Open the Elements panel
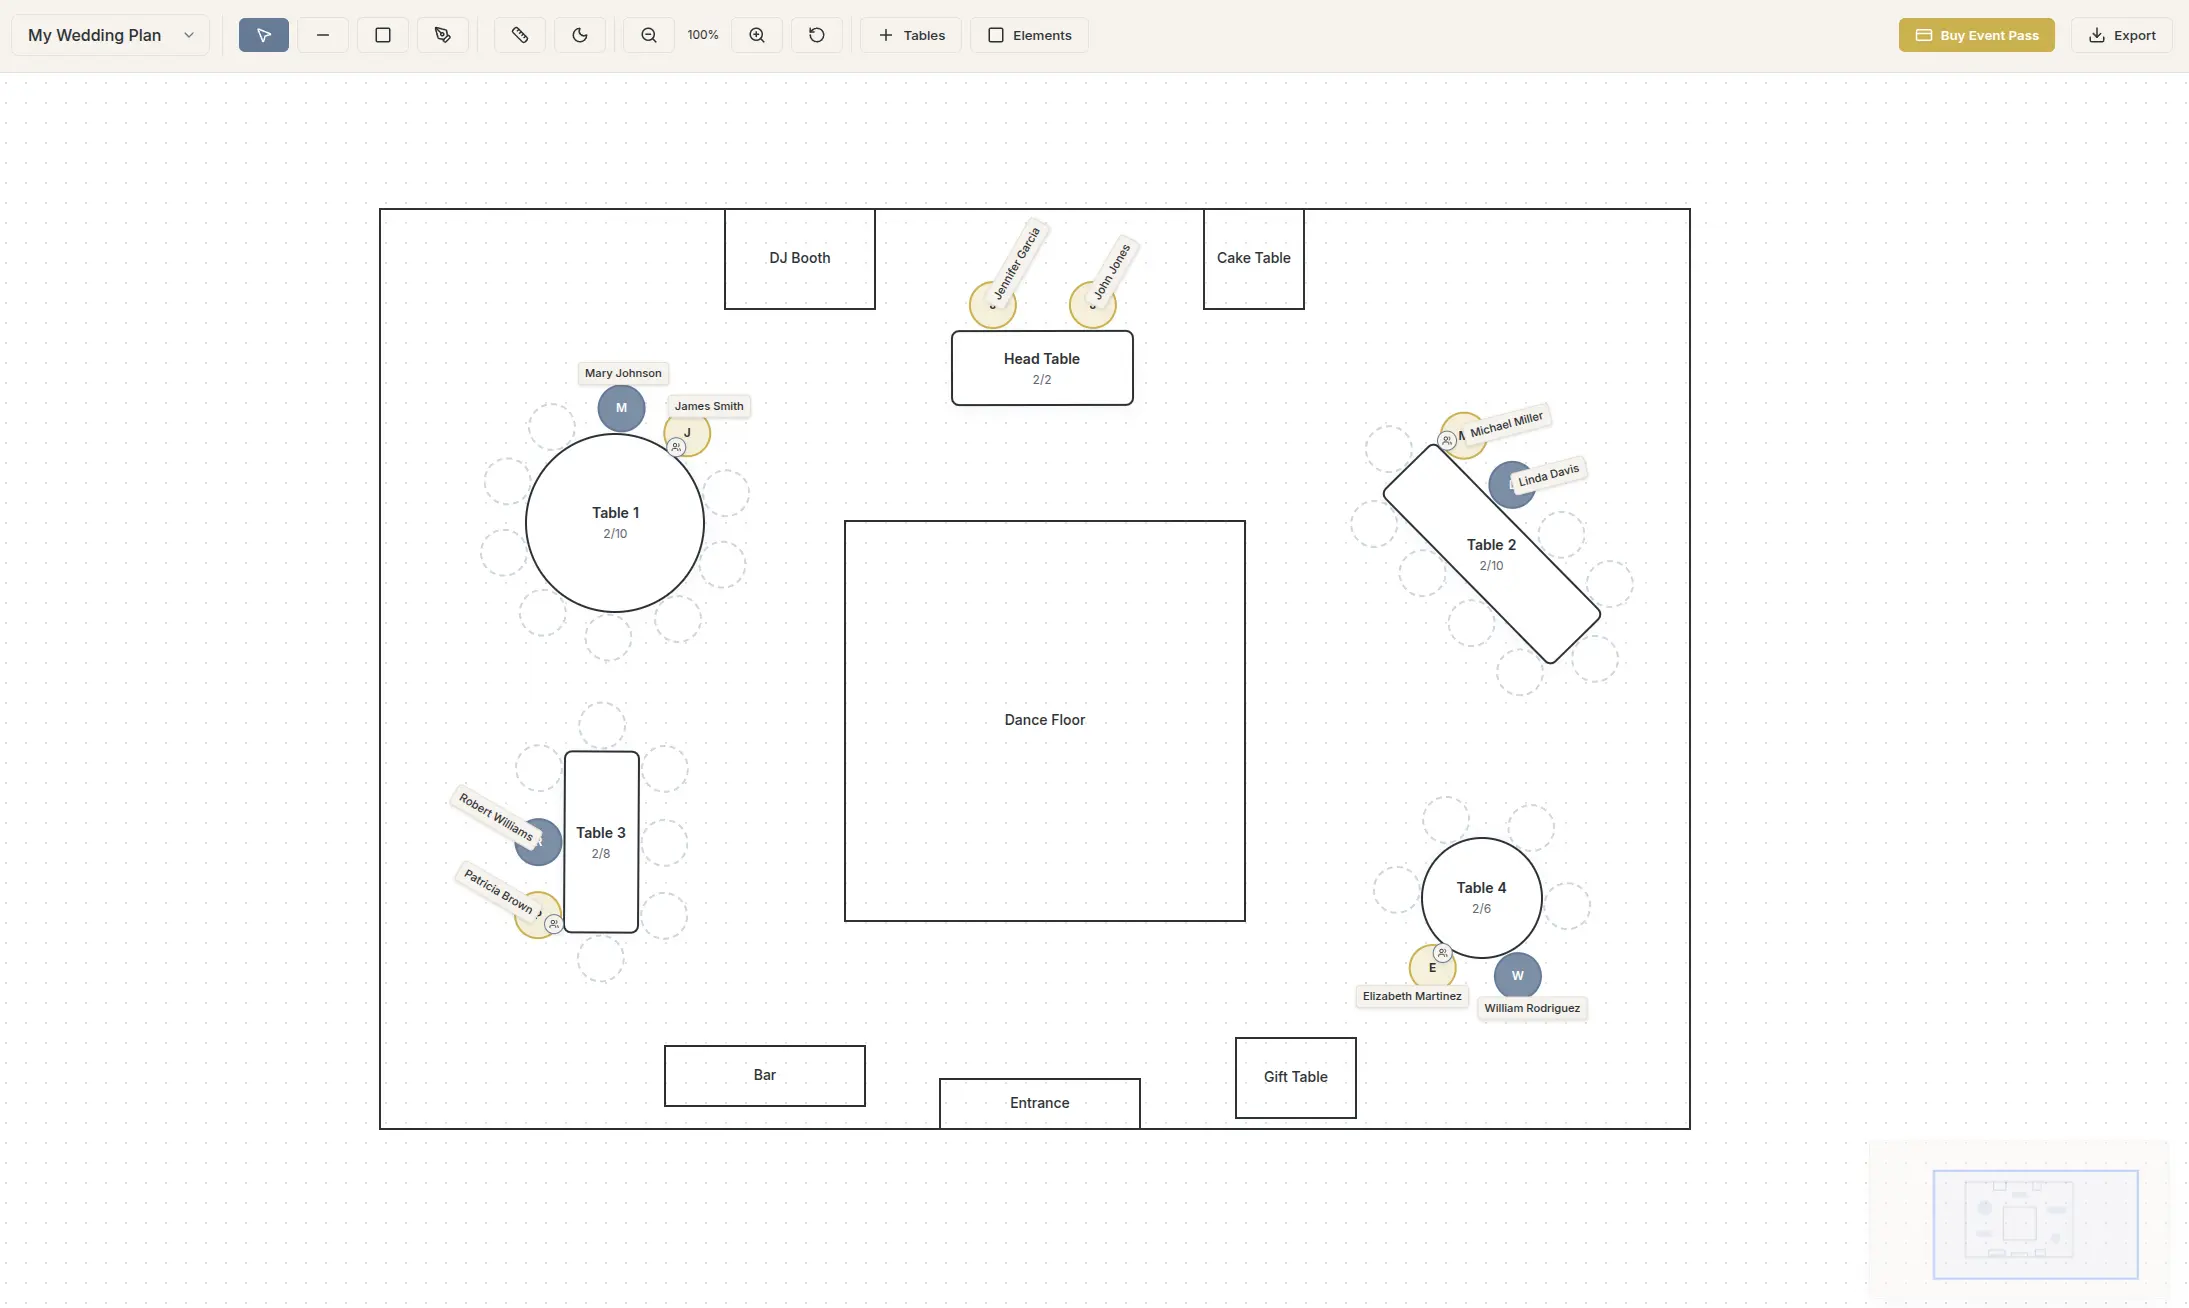Image resolution: width=2189 pixels, height=1308 pixels. [1029, 35]
